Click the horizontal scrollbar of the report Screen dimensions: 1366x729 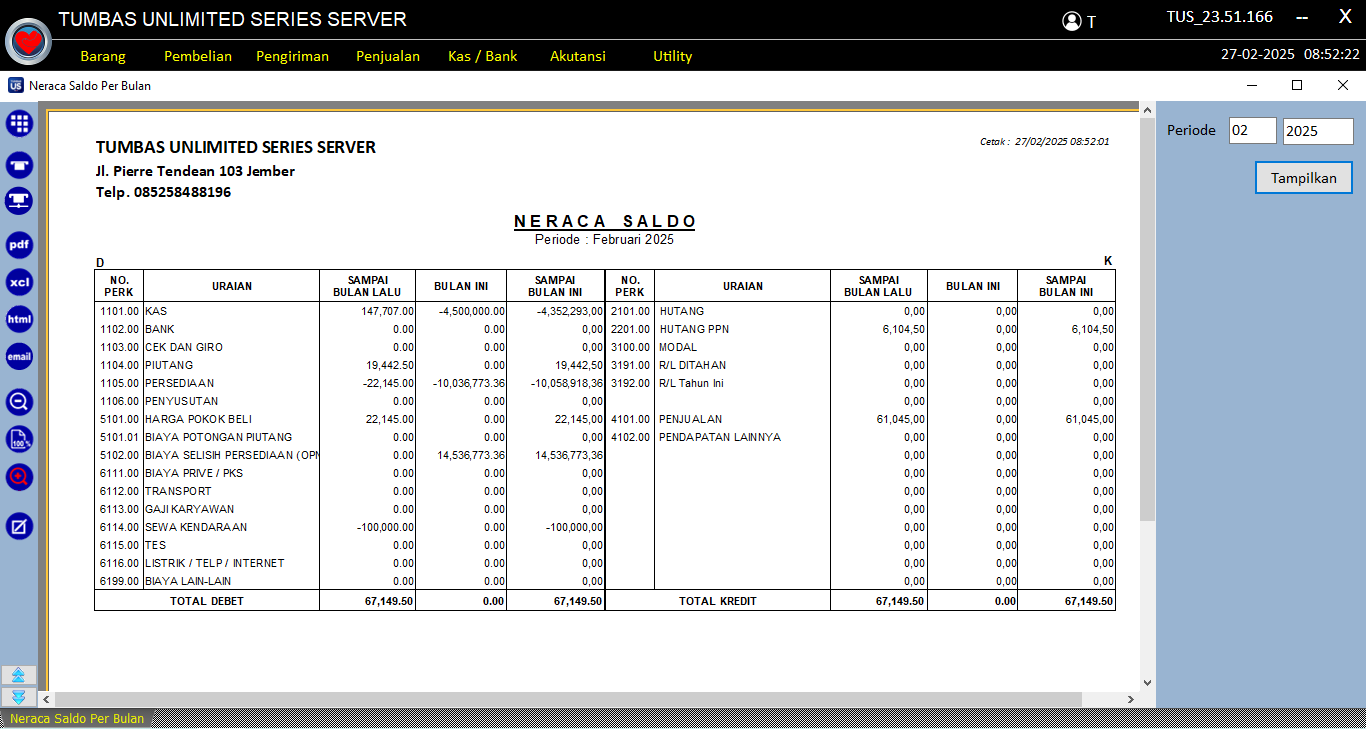(568, 699)
